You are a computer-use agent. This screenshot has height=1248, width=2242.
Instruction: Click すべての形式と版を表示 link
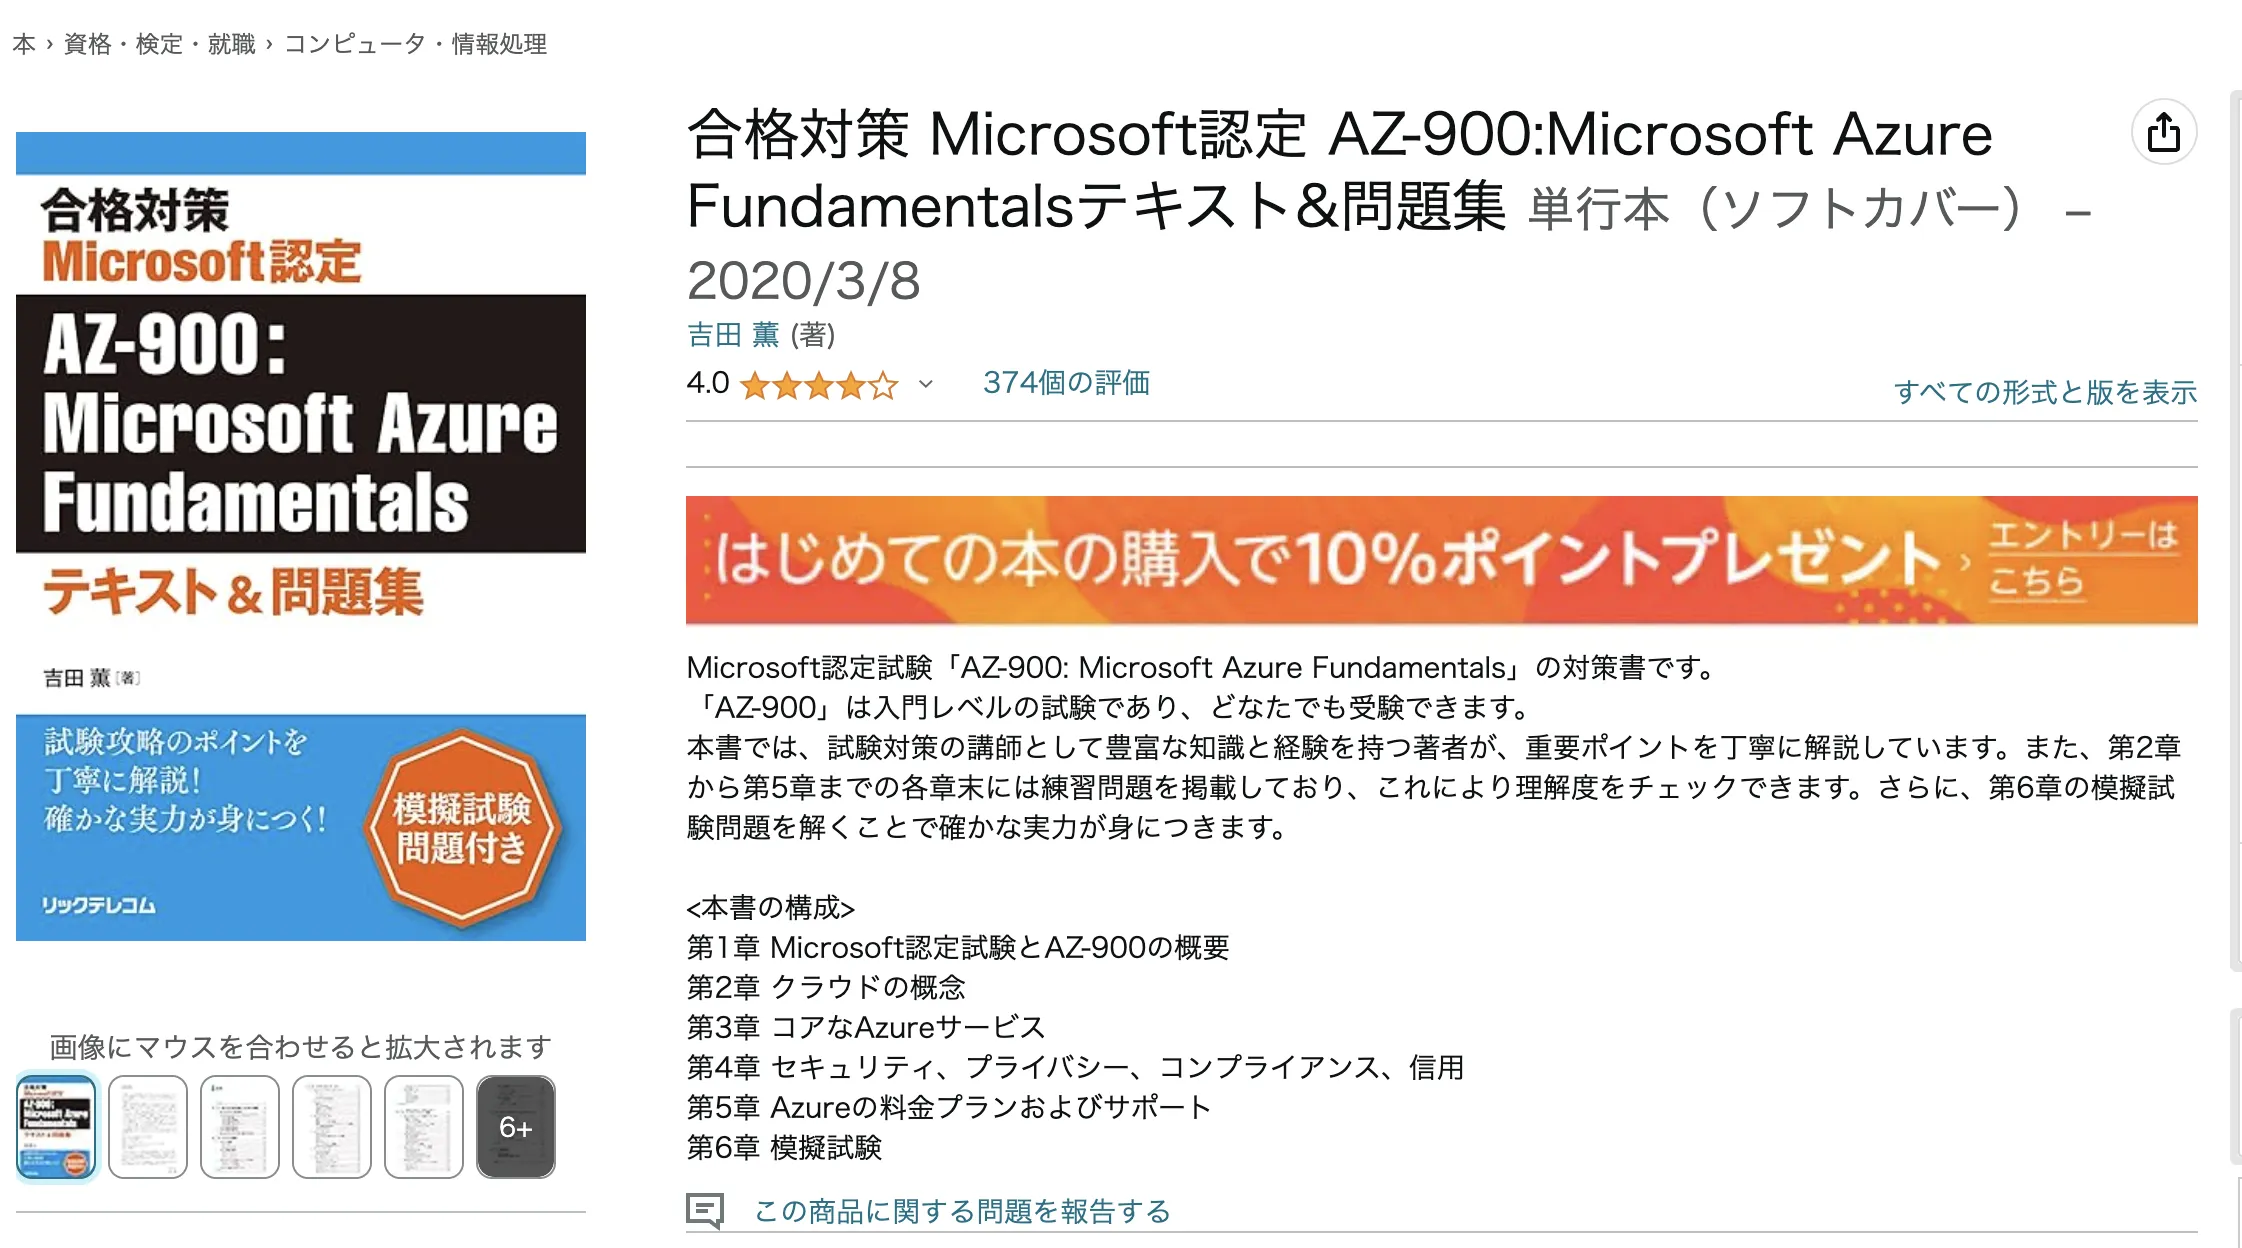point(2045,392)
